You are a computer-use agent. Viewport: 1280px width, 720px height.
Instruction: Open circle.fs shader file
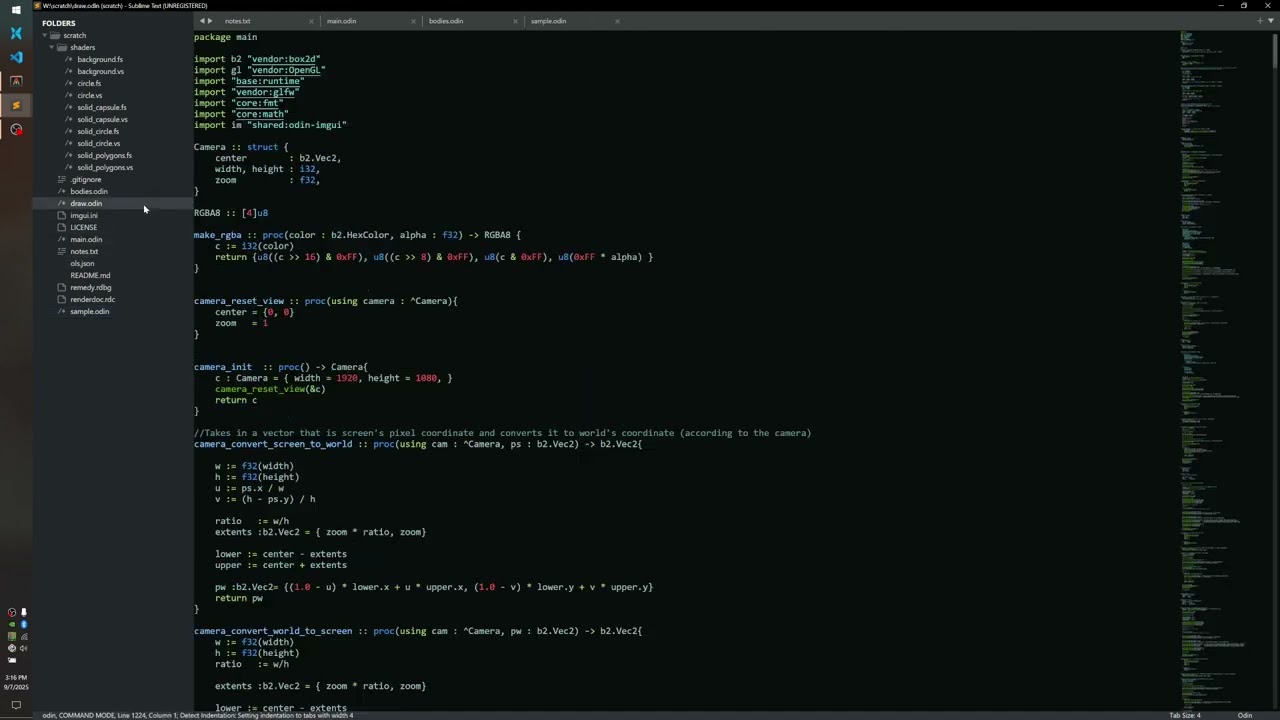coord(89,83)
